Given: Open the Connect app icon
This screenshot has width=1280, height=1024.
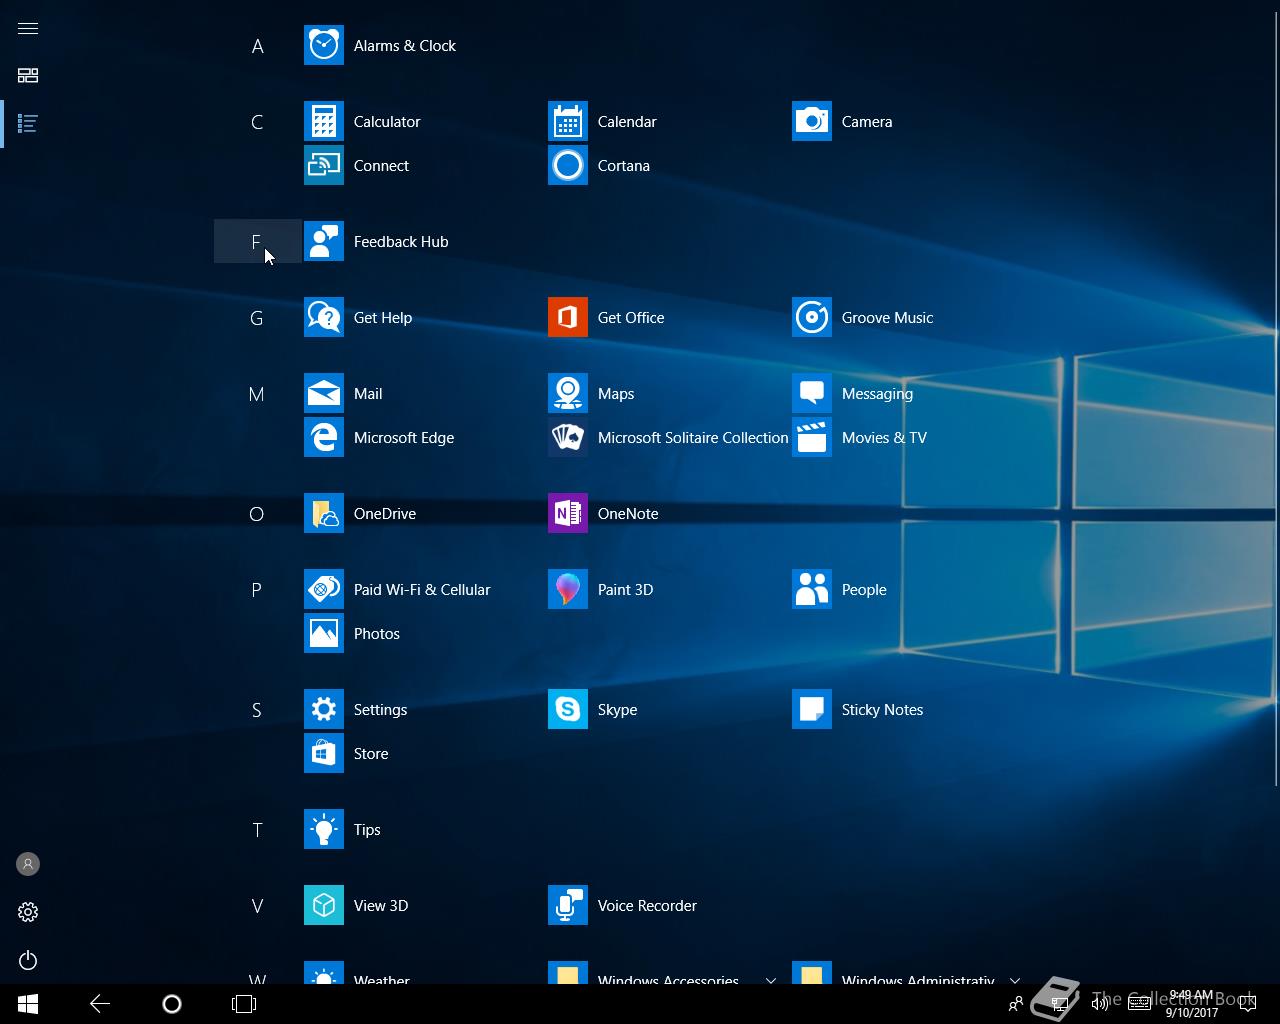Looking at the screenshot, I should point(324,166).
